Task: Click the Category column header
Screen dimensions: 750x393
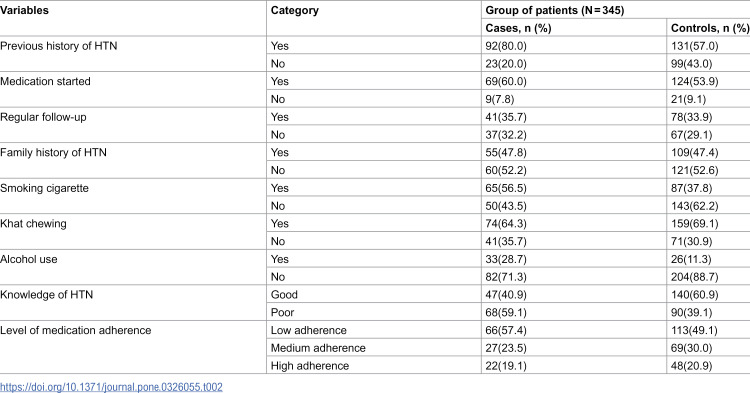Action: 295,11
